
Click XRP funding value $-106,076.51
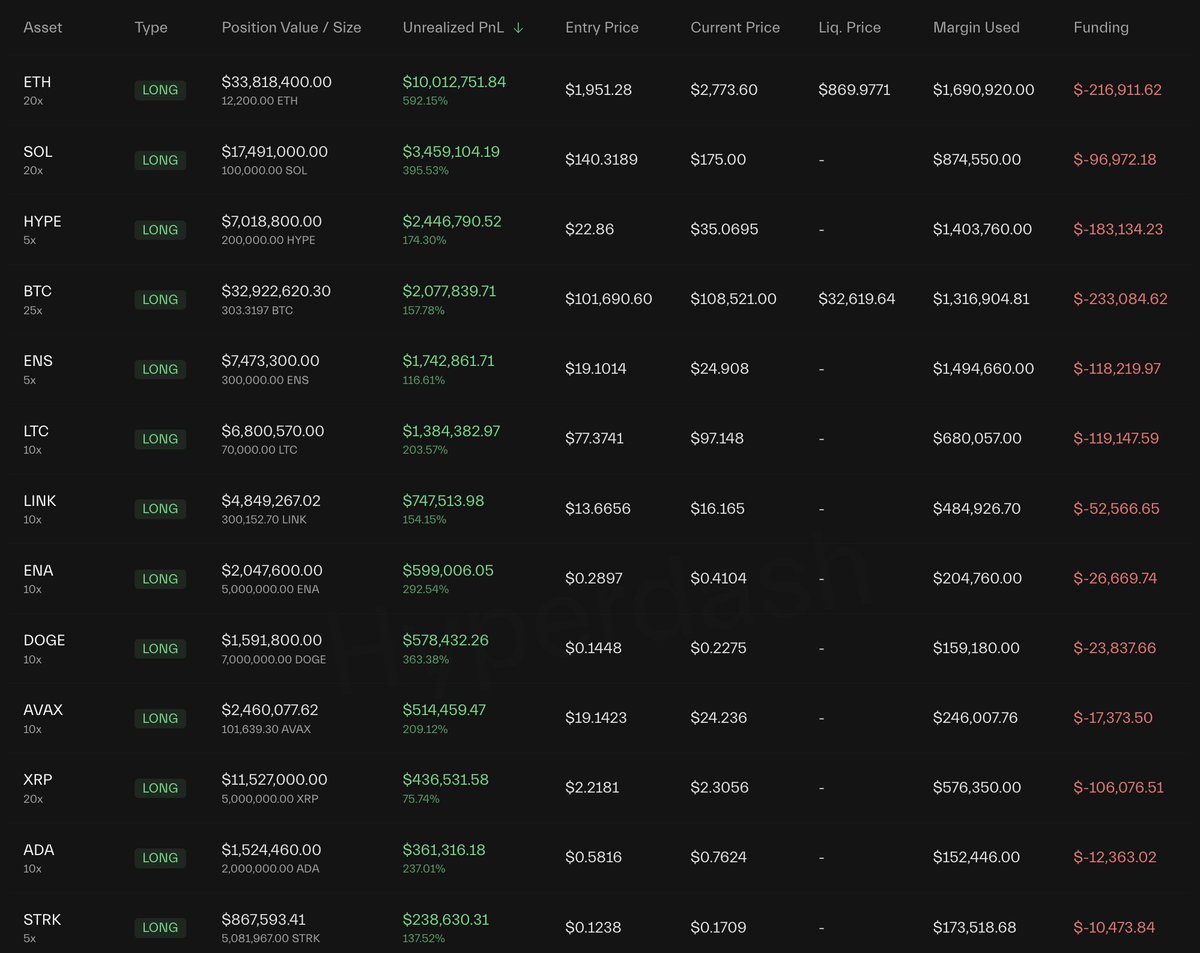tap(1118, 788)
